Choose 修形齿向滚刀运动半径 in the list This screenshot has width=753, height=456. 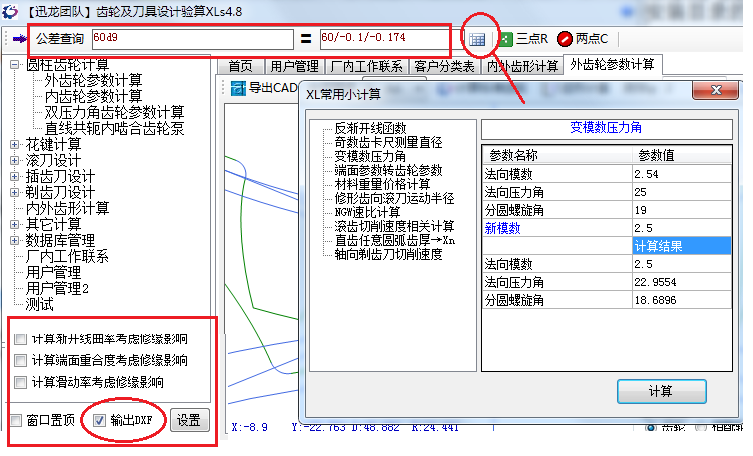pos(394,198)
